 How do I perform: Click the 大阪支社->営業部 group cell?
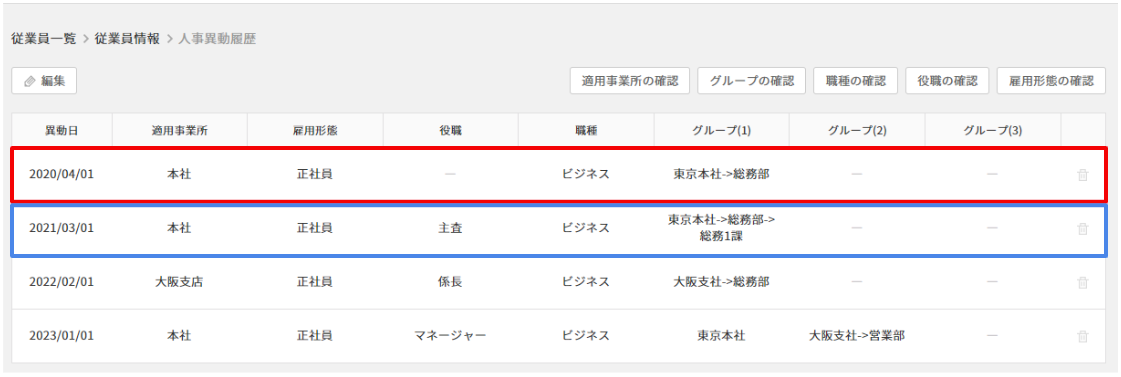pyautogui.click(x=856, y=336)
